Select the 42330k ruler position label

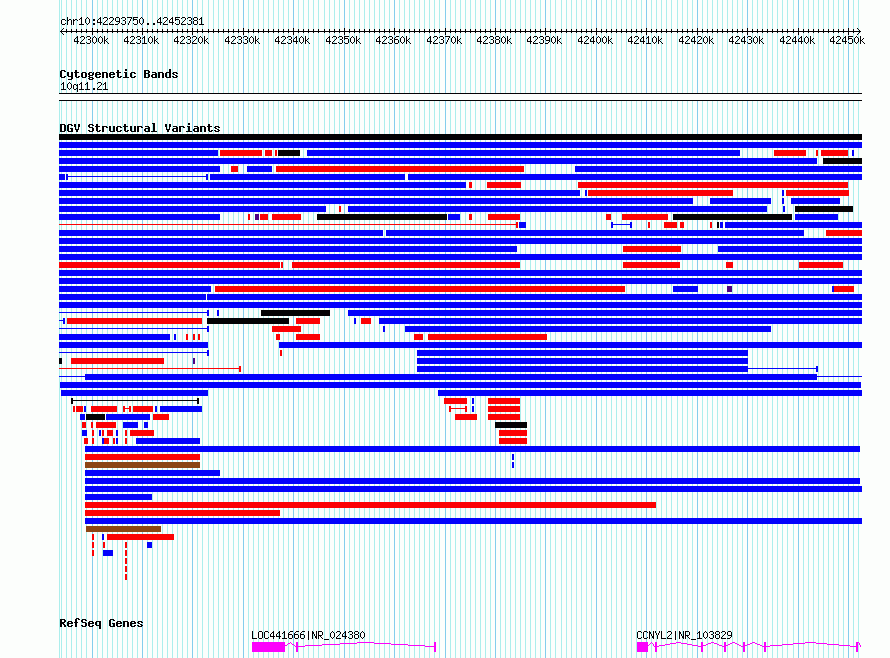point(242,40)
